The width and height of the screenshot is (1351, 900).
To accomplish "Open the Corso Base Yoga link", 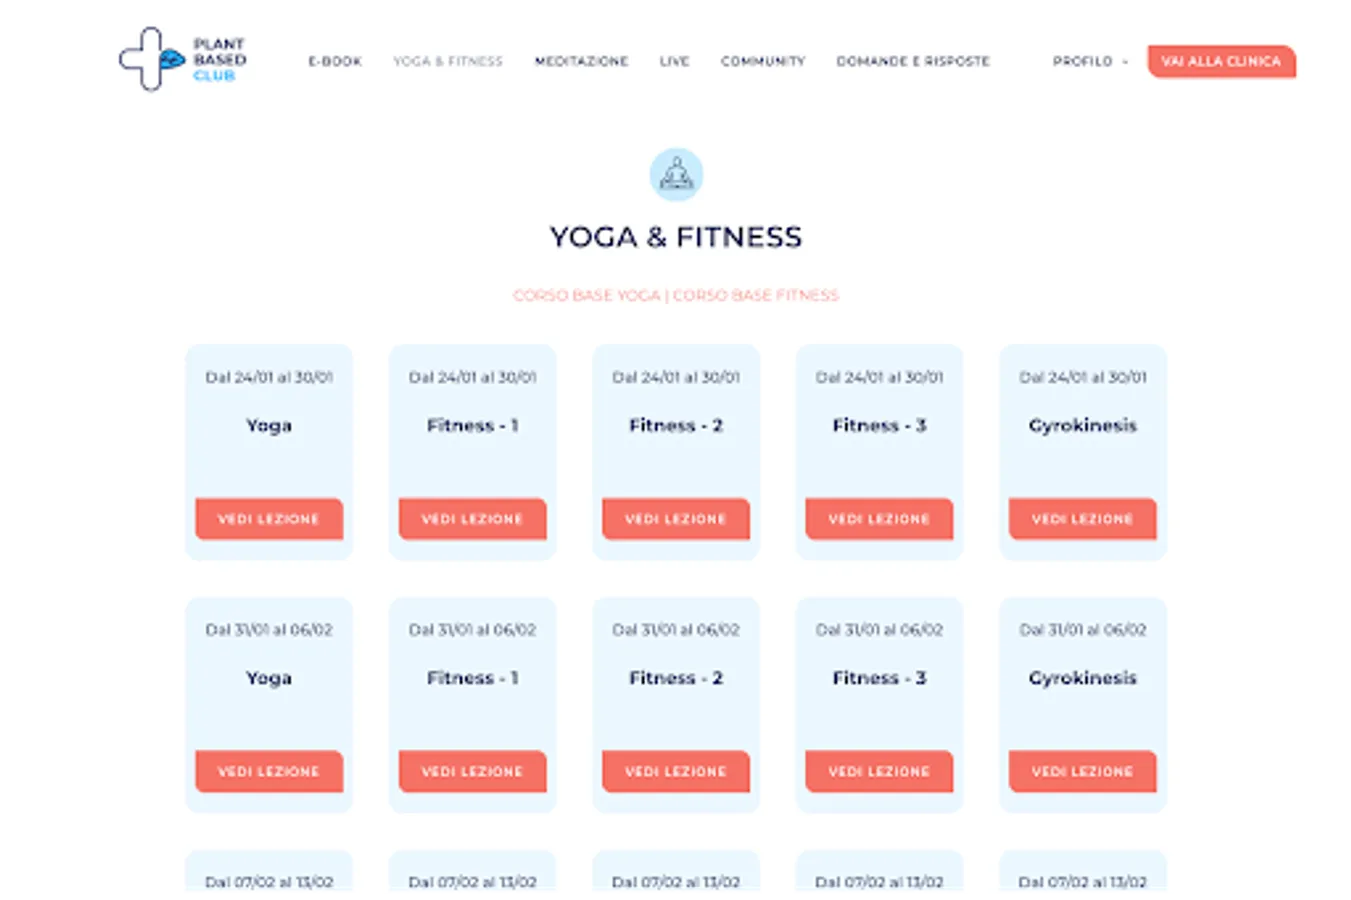I will point(587,295).
